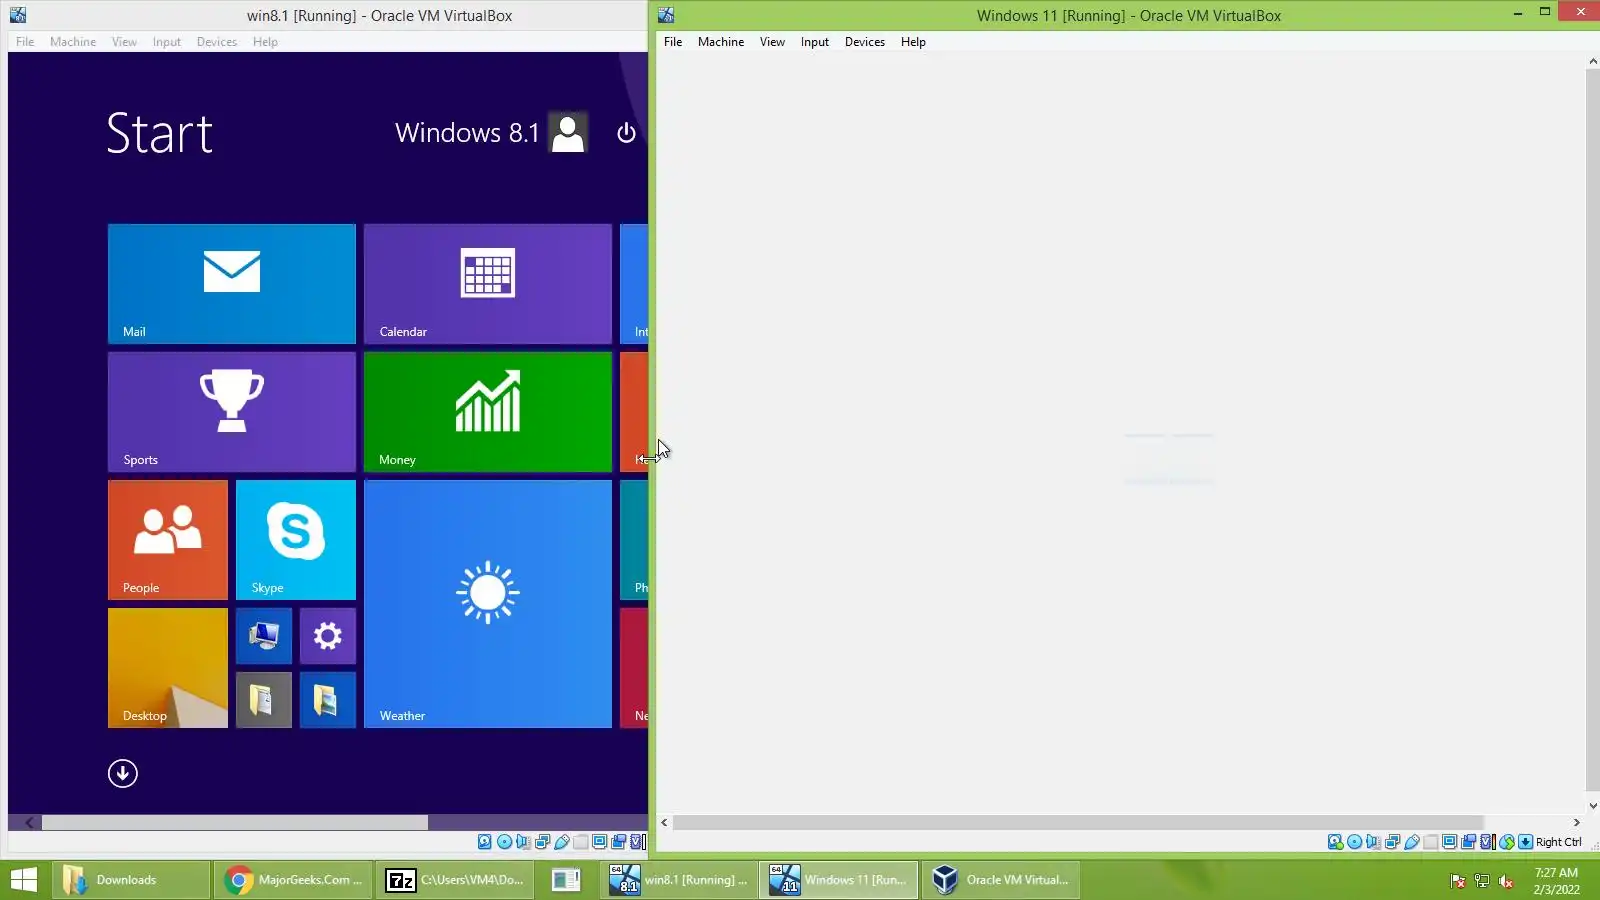Click the network icon in system tray

pyautogui.click(x=1482, y=881)
